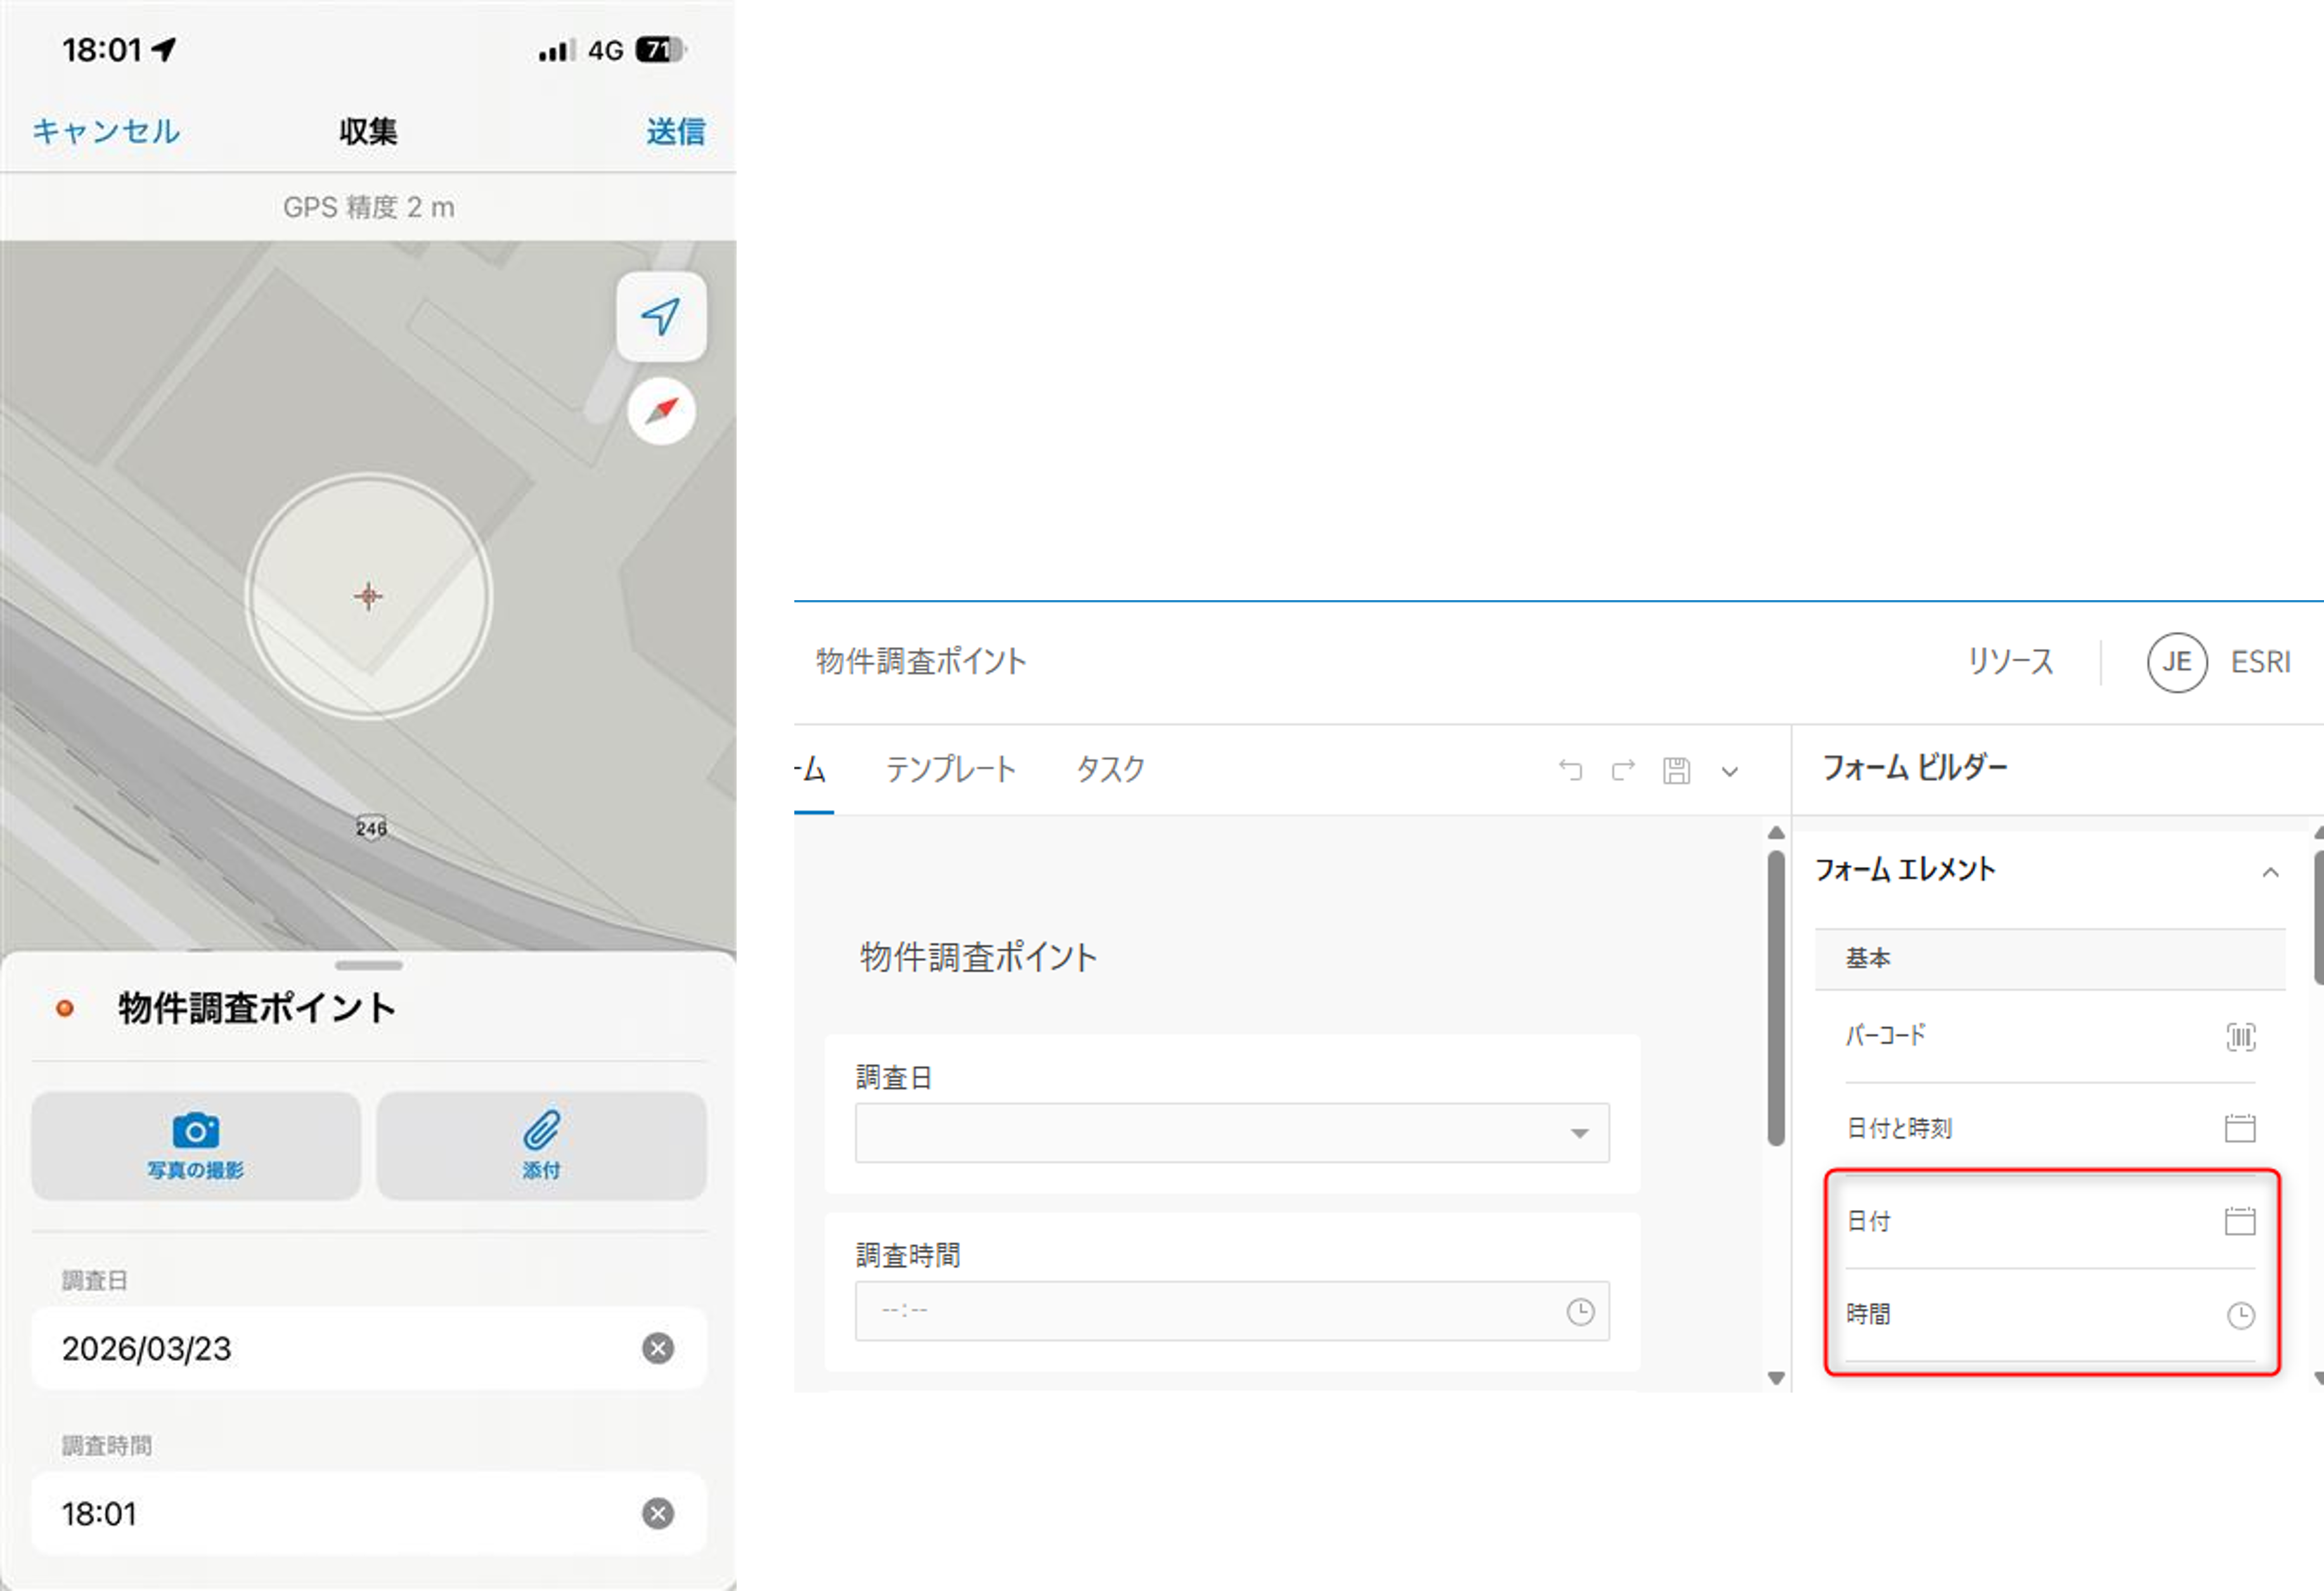2324x1591 pixels.
Task: Clear the 2026/03/23 survey date value
Action: 657,1348
